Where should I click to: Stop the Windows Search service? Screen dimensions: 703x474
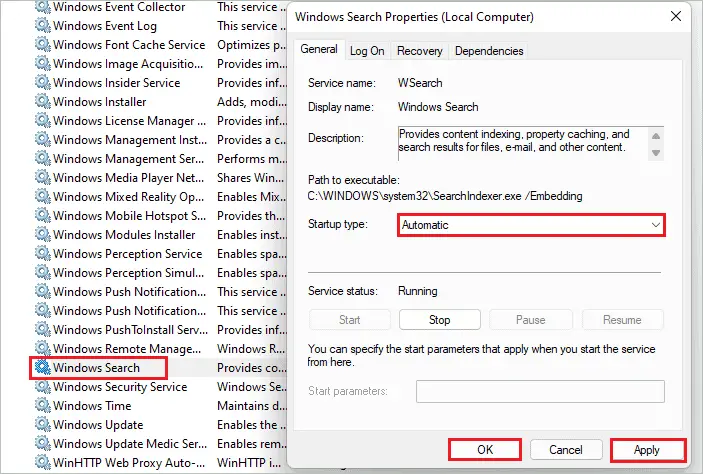(439, 320)
